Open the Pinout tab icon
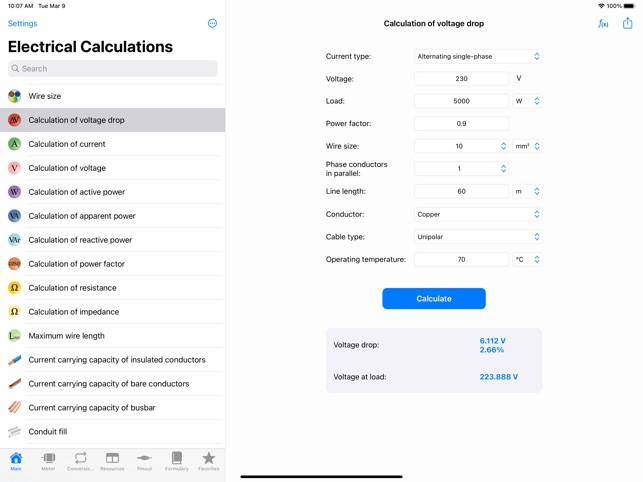Screen dimensions: 643x482 (144, 461)
